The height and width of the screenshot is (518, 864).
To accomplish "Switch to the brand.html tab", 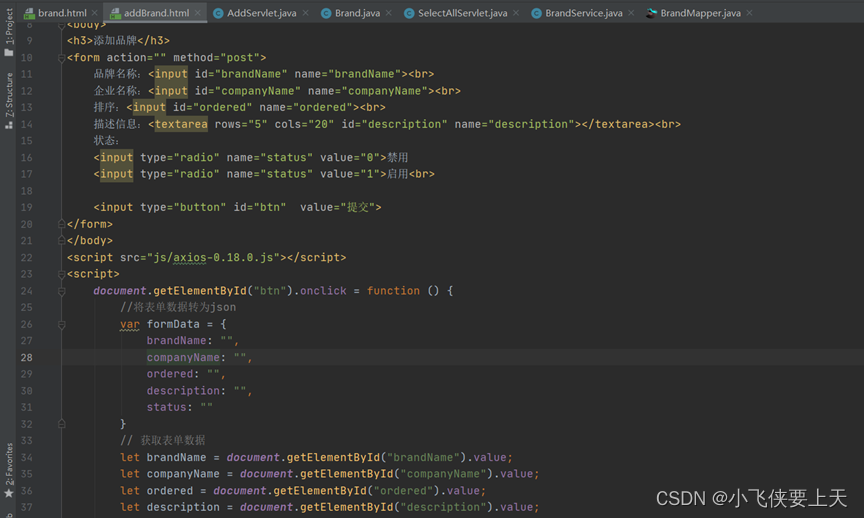I will click(62, 13).
